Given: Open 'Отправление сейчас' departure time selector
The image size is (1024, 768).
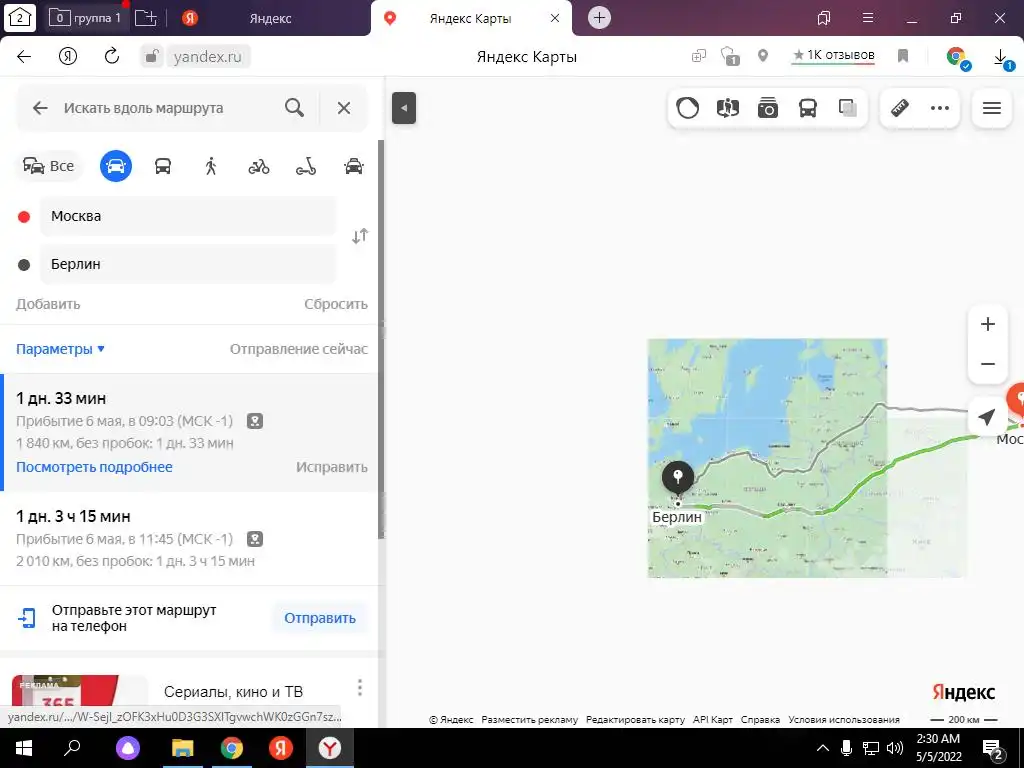Looking at the screenshot, I should pos(298,349).
